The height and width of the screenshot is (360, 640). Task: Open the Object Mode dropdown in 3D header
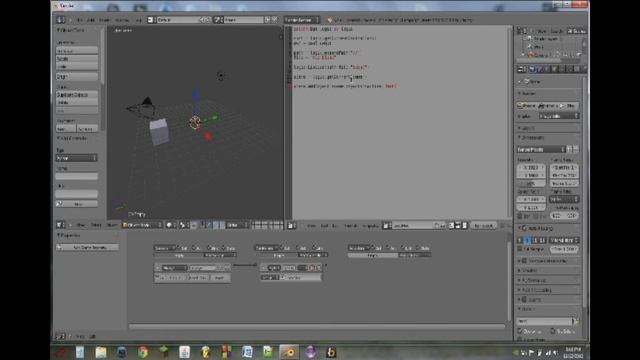pyautogui.click(x=142, y=225)
